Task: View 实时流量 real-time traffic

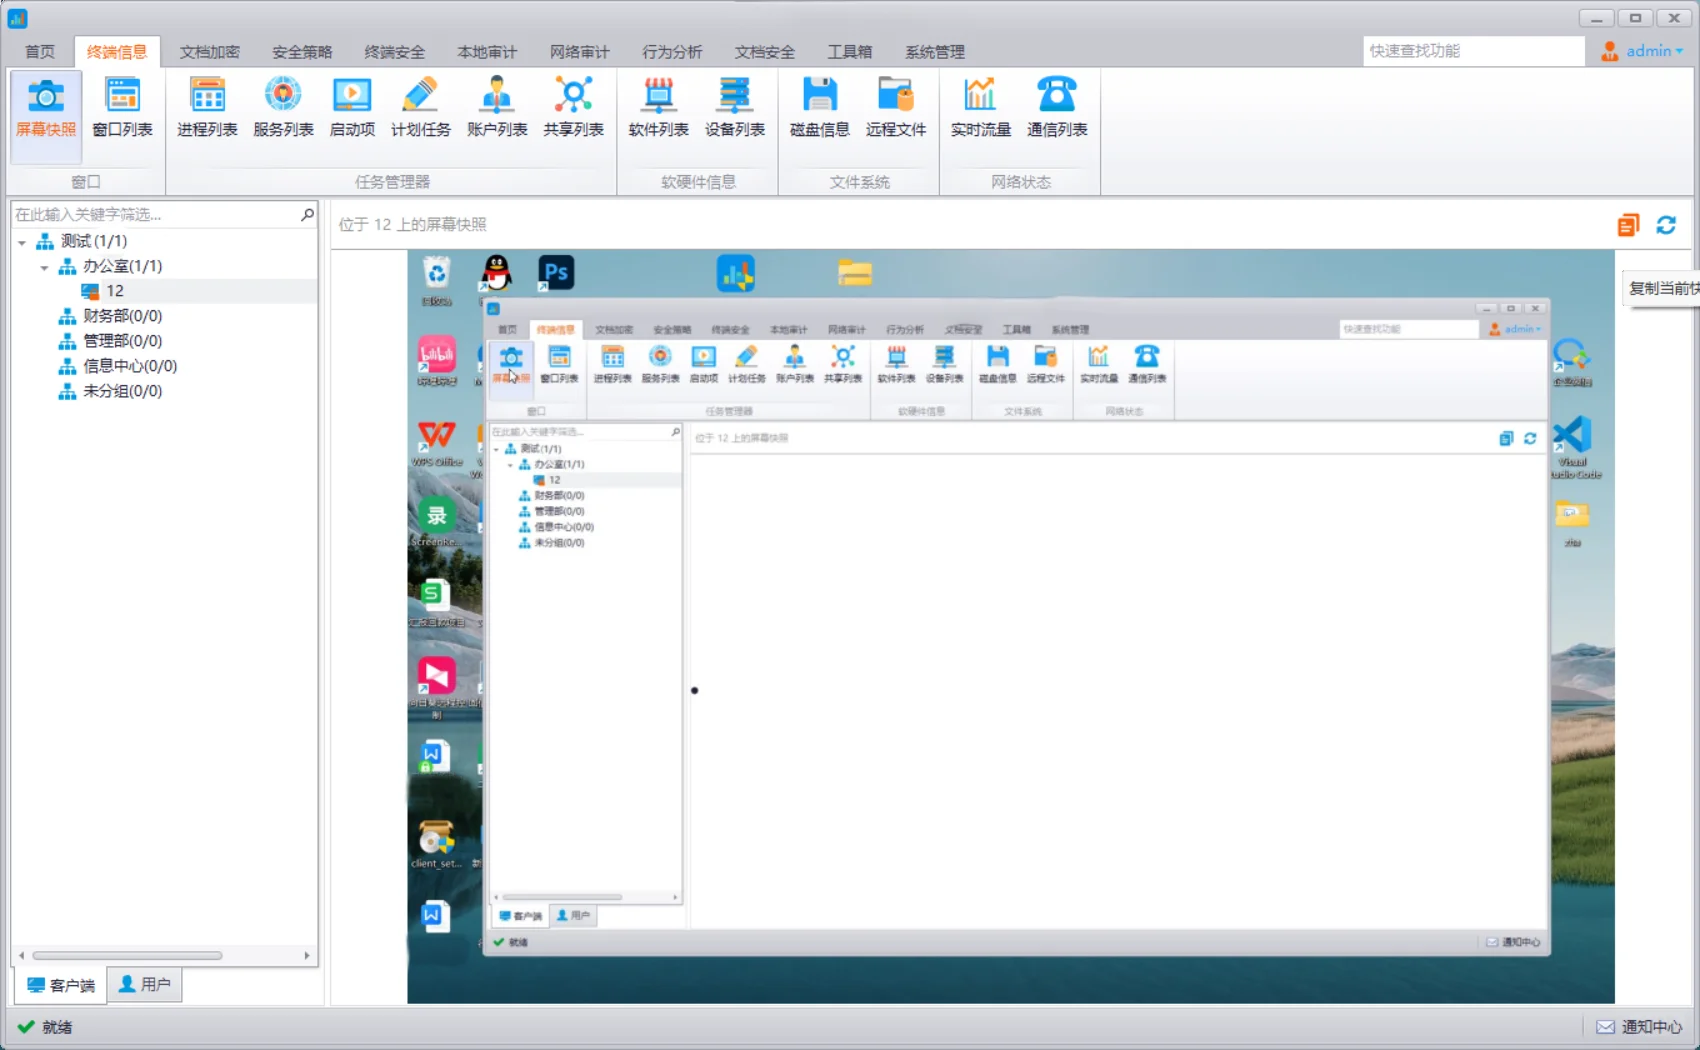Action: (980, 108)
